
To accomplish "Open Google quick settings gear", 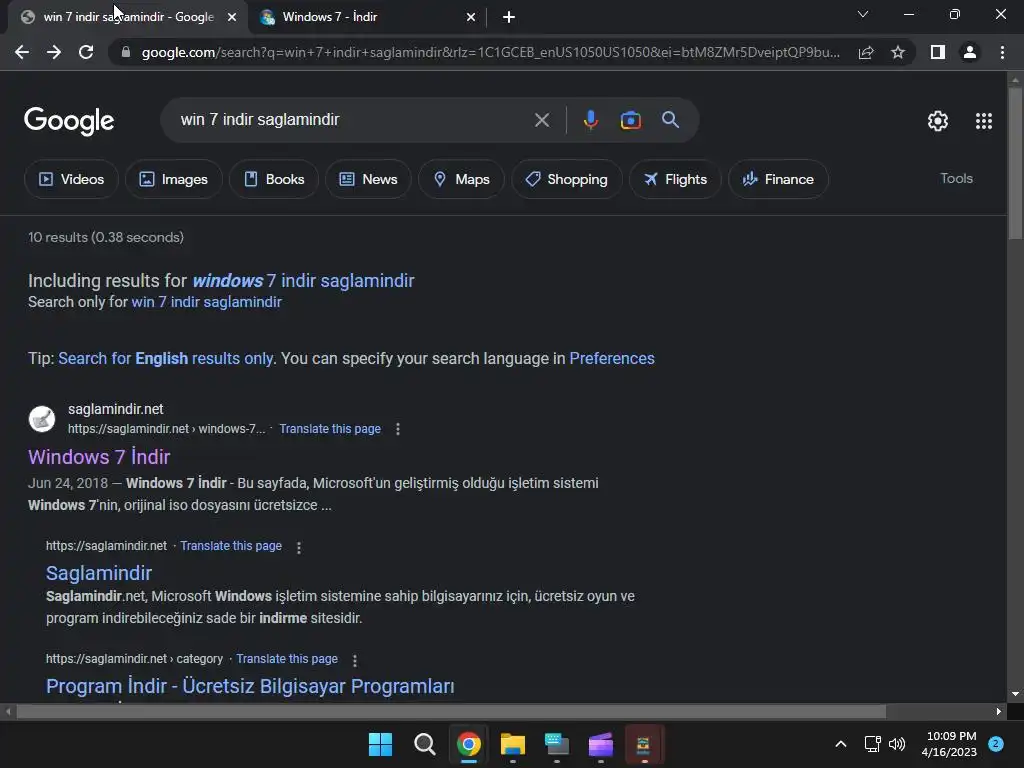I will point(938,121).
